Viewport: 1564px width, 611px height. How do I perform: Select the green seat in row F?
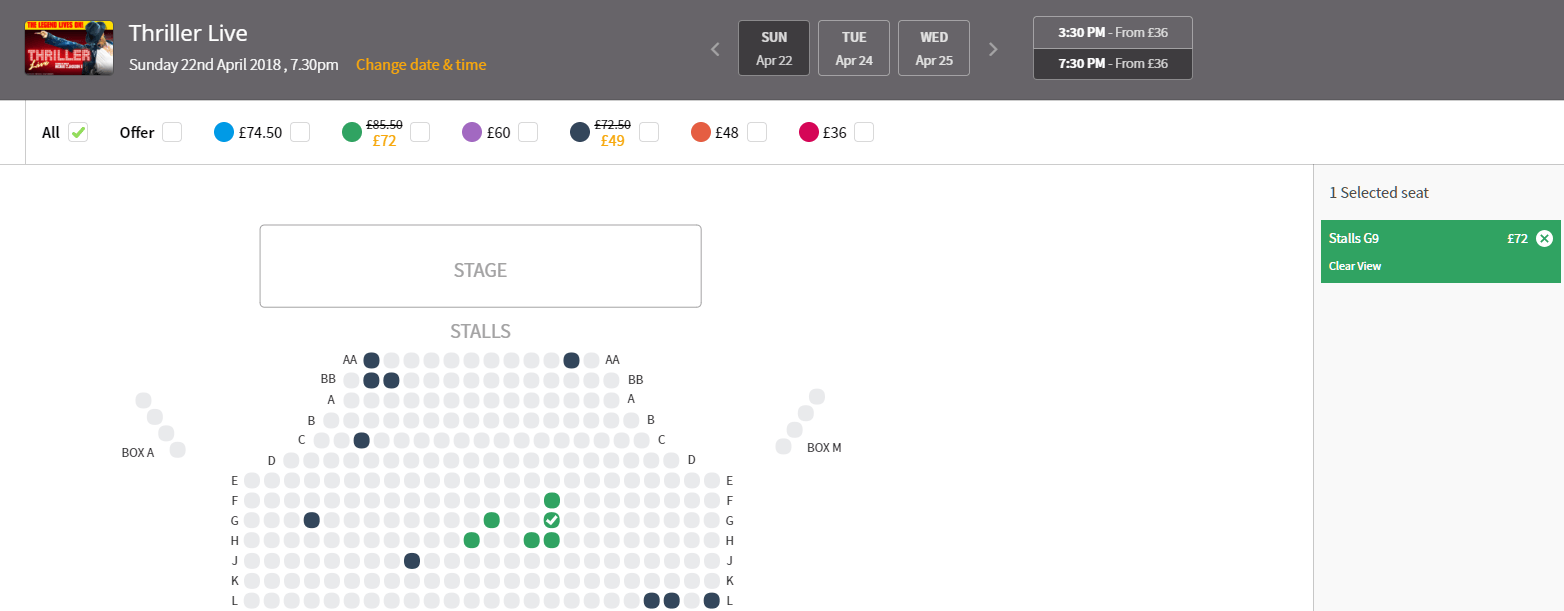[551, 500]
